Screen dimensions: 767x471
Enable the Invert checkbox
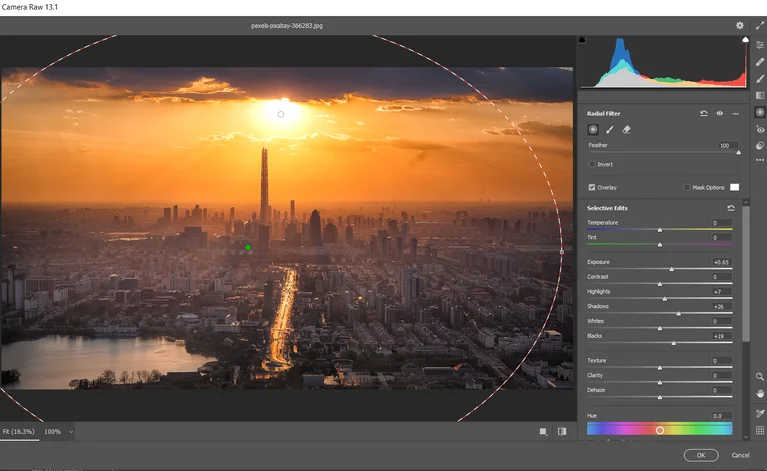(x=592, y=164)
